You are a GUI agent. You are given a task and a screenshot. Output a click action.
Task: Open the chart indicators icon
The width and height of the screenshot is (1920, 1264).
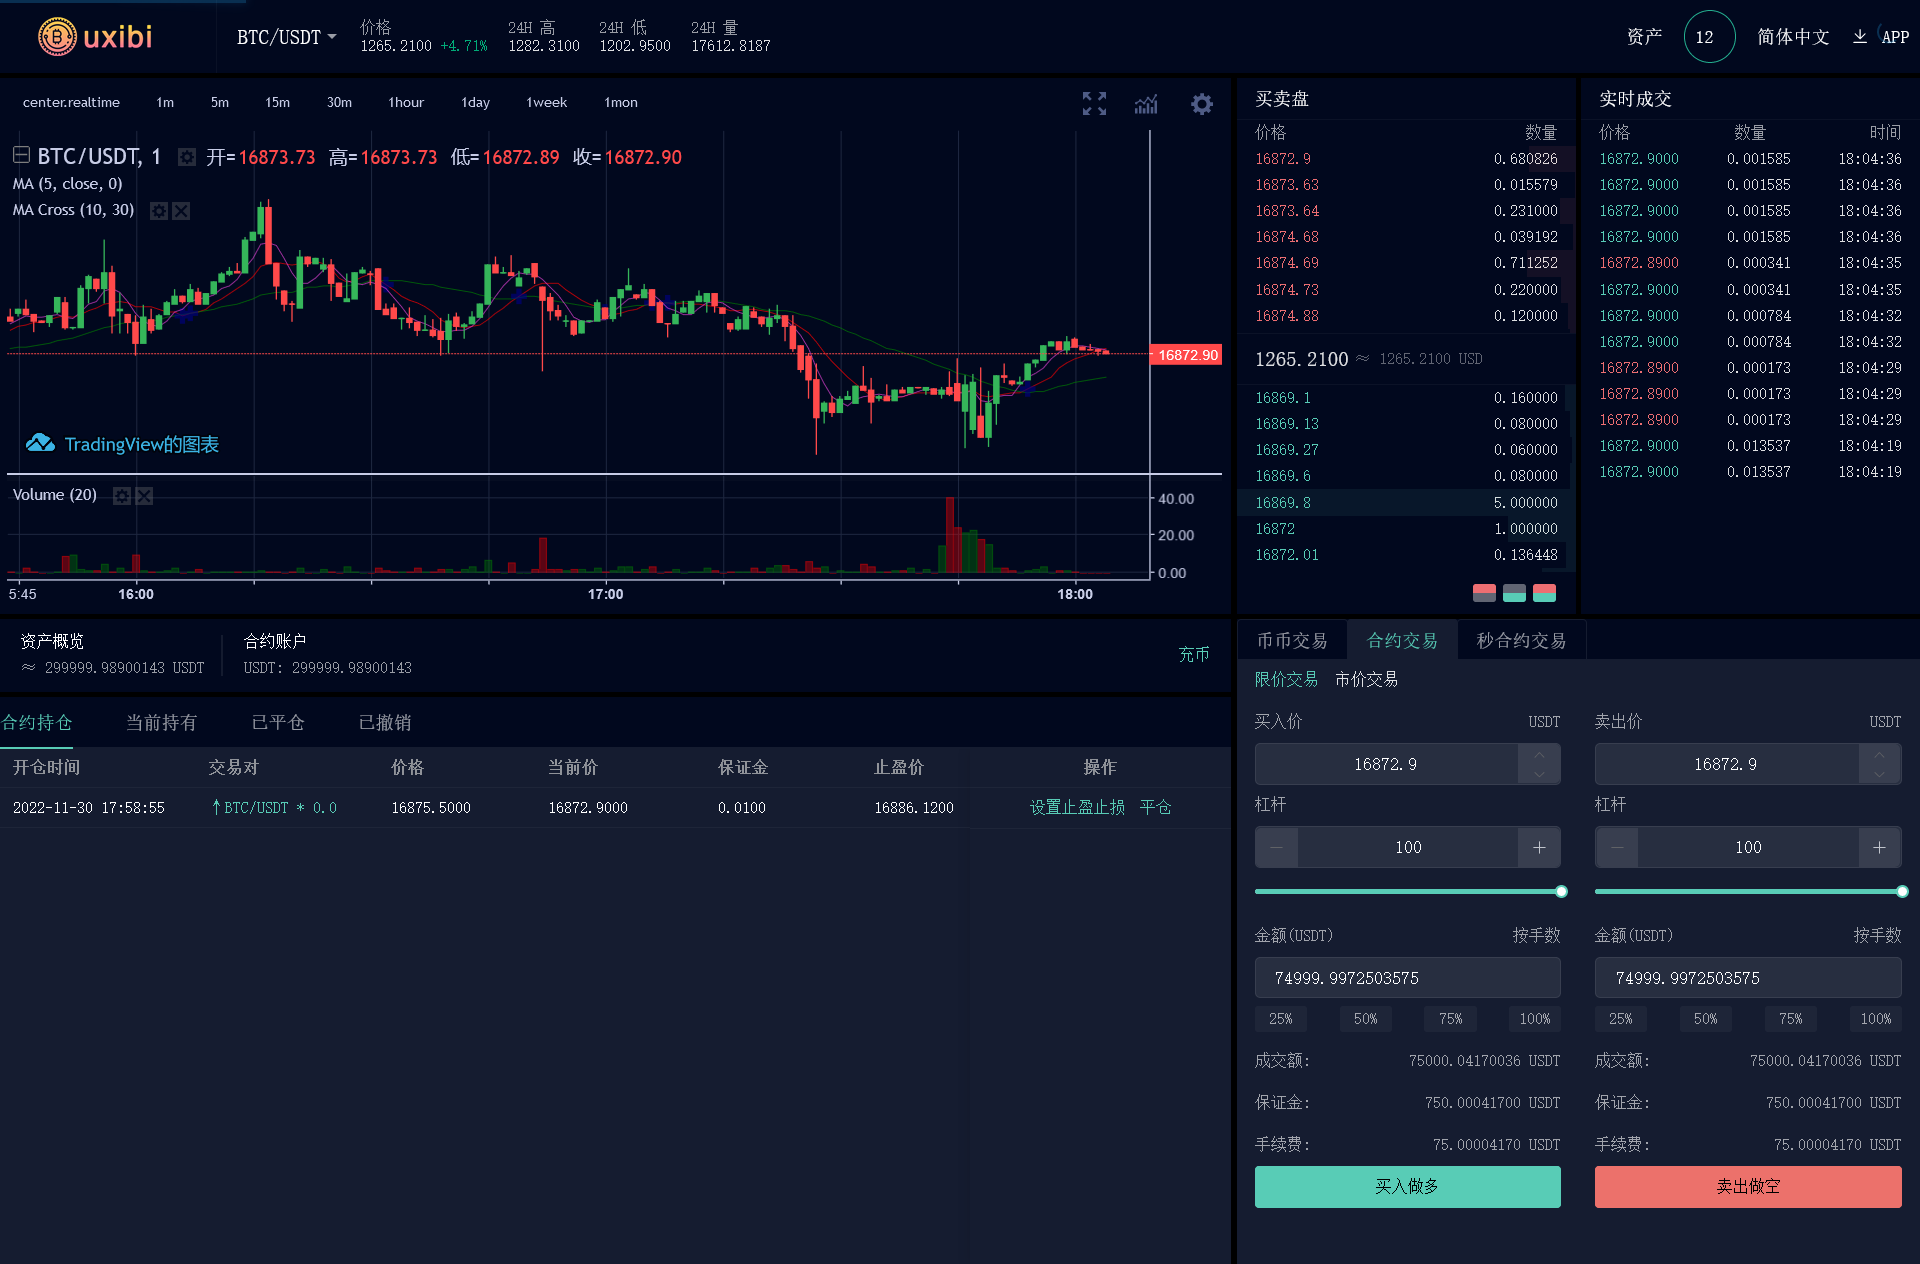(1146, 103)
